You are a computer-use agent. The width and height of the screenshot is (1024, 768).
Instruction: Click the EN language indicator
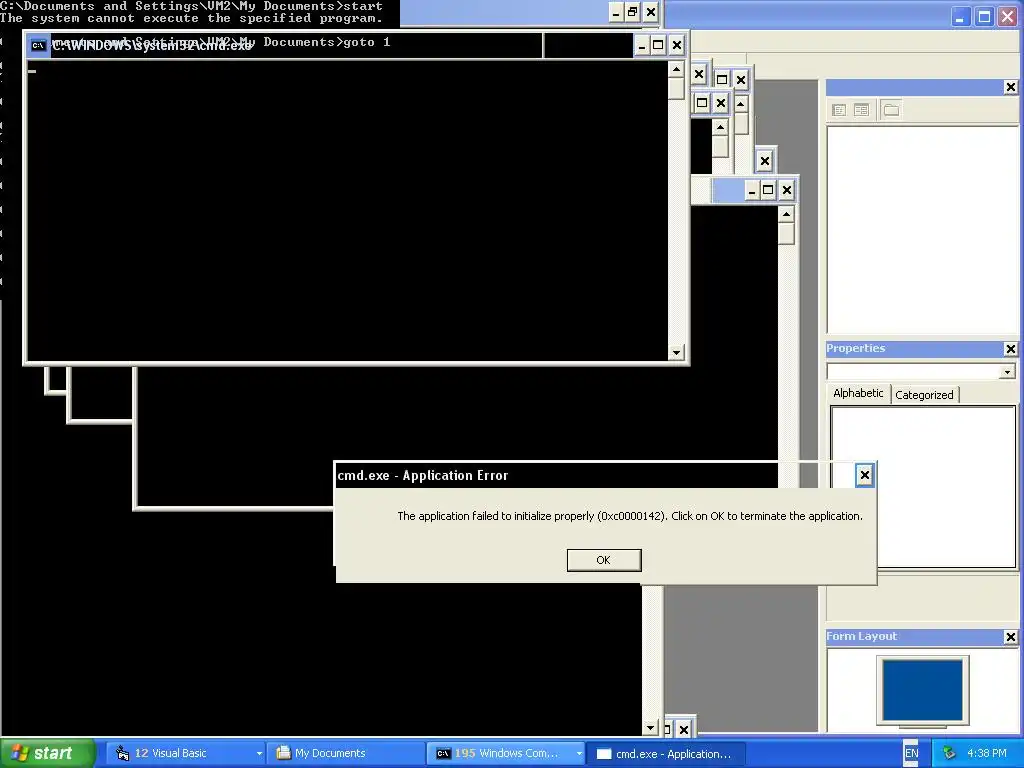tap(911, 753)
